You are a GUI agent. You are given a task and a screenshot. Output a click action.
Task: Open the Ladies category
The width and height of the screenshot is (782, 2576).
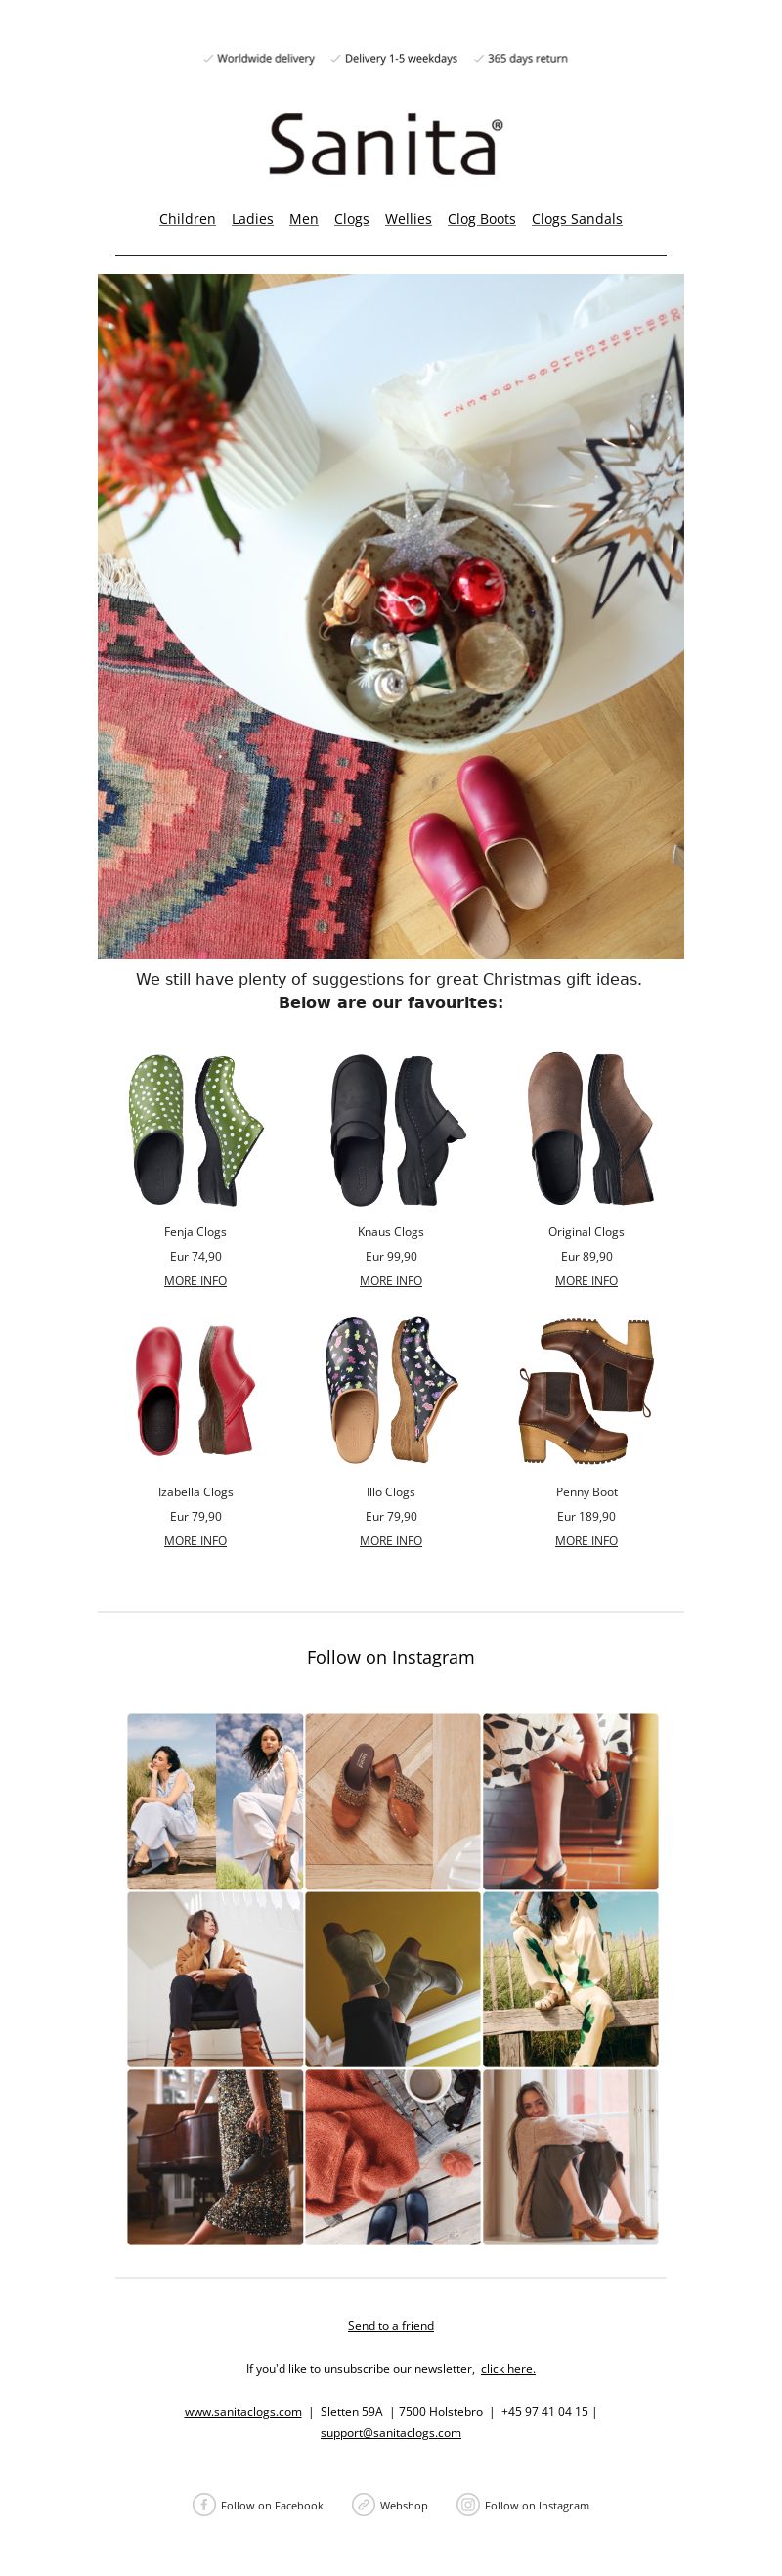(252, 219)
